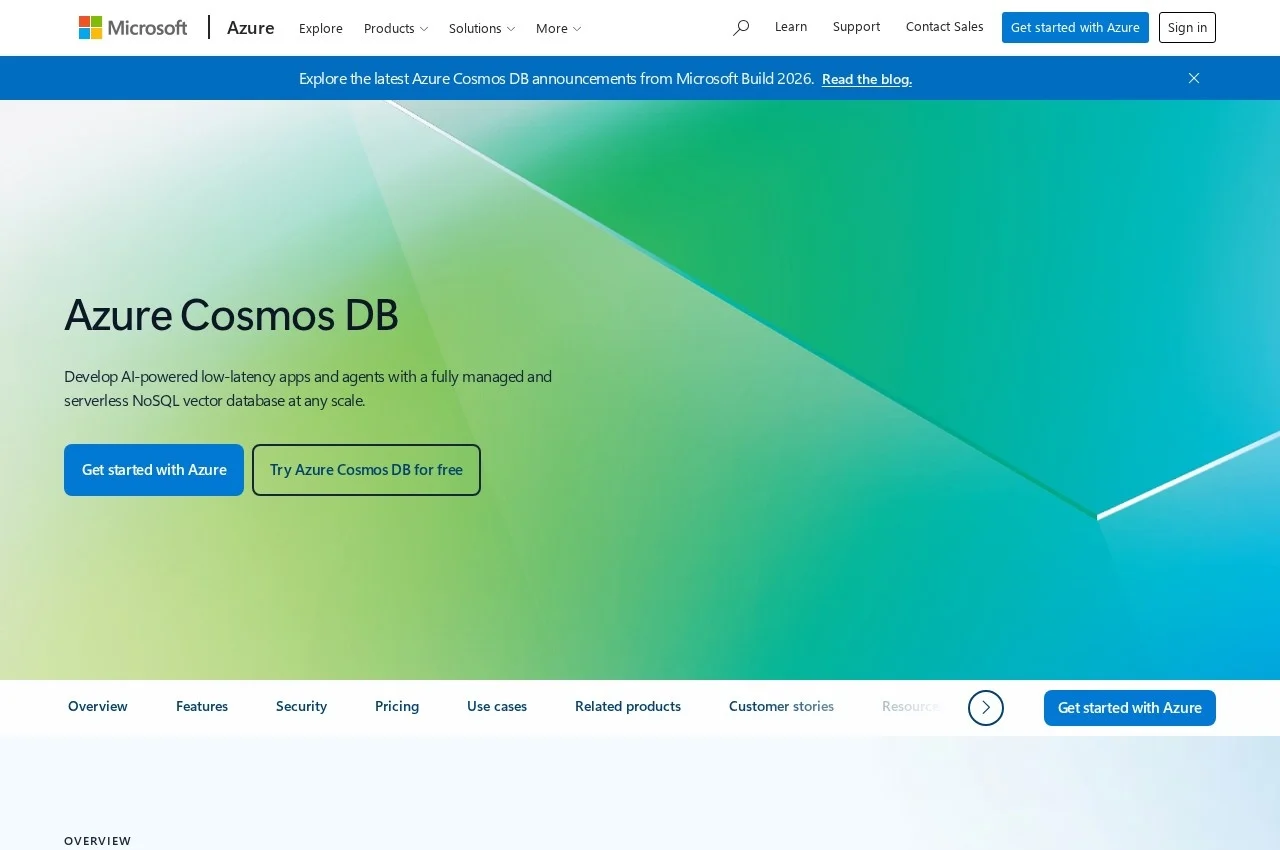Open the Customer stories tab

click(781, 707)
